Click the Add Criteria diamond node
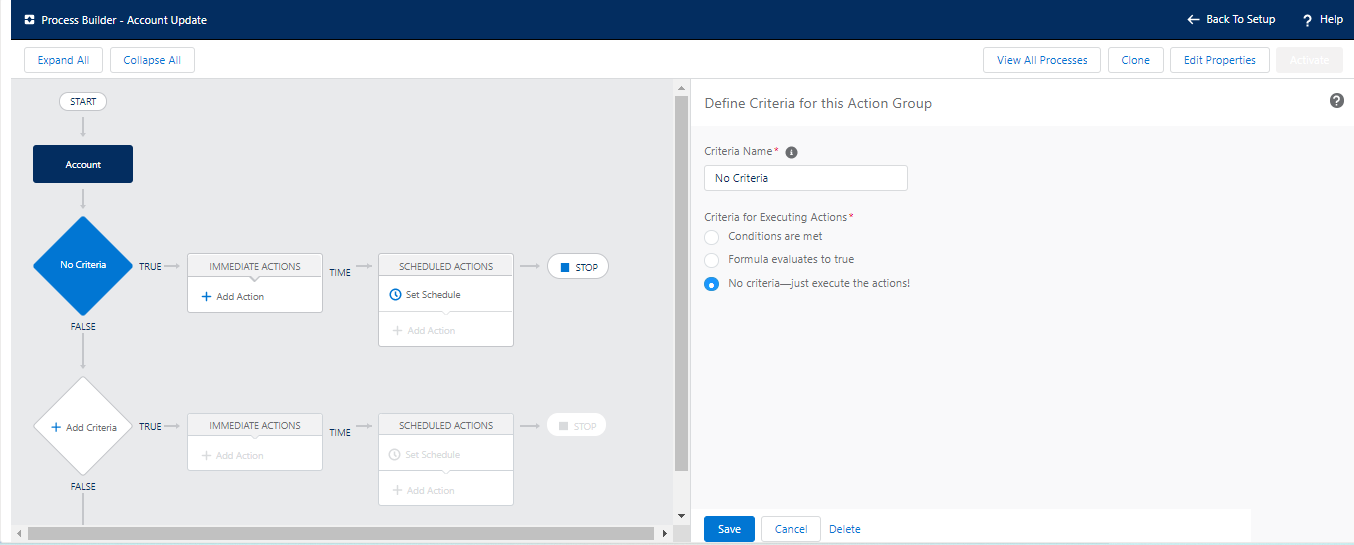 click(83, 427)
